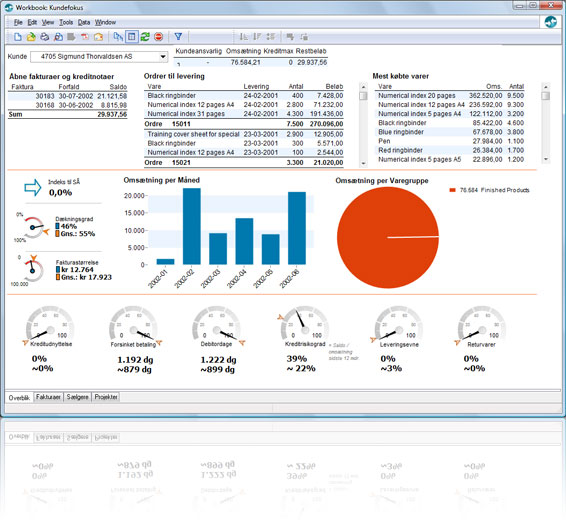The image size is (566, 520).
Task: Click the New document toolbar icon
Action: pos(18,37)
